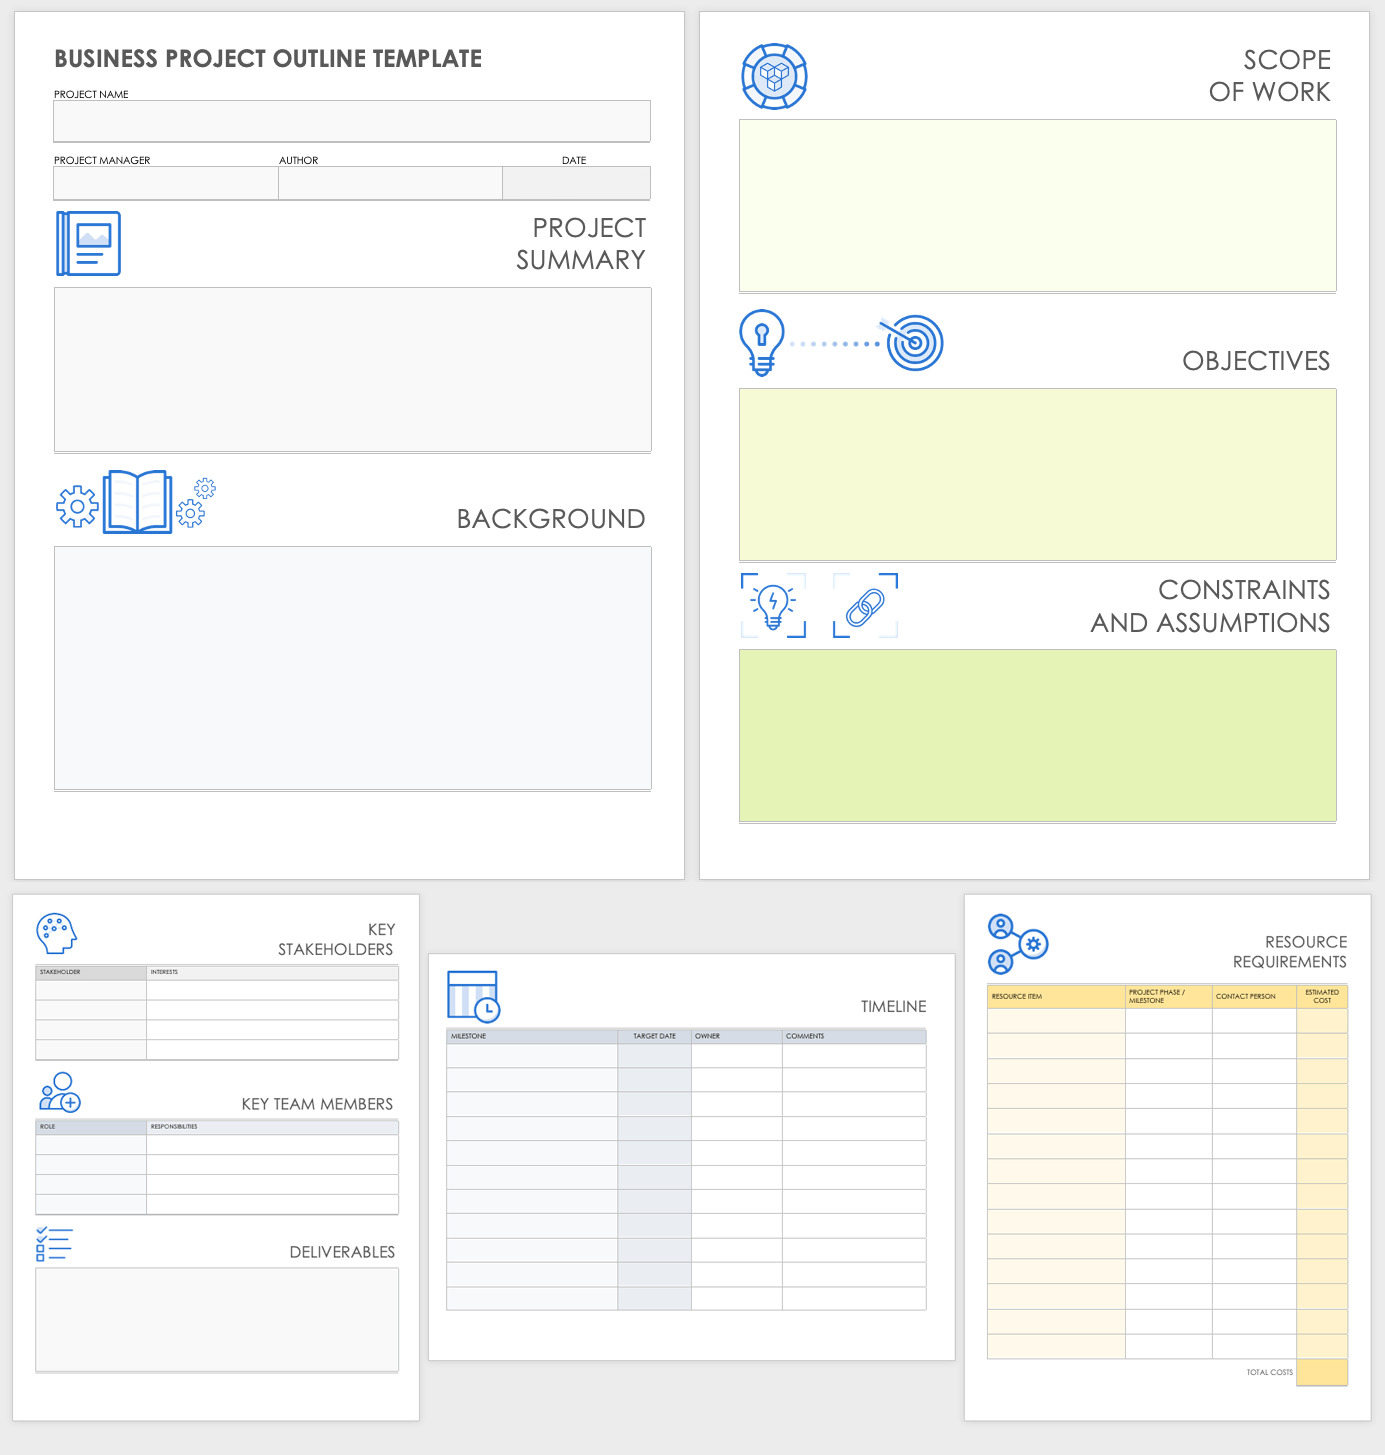Click the Objectives lightbulb icon
This screenshot has height=1455, width=1385.
[x=762, y=342]
